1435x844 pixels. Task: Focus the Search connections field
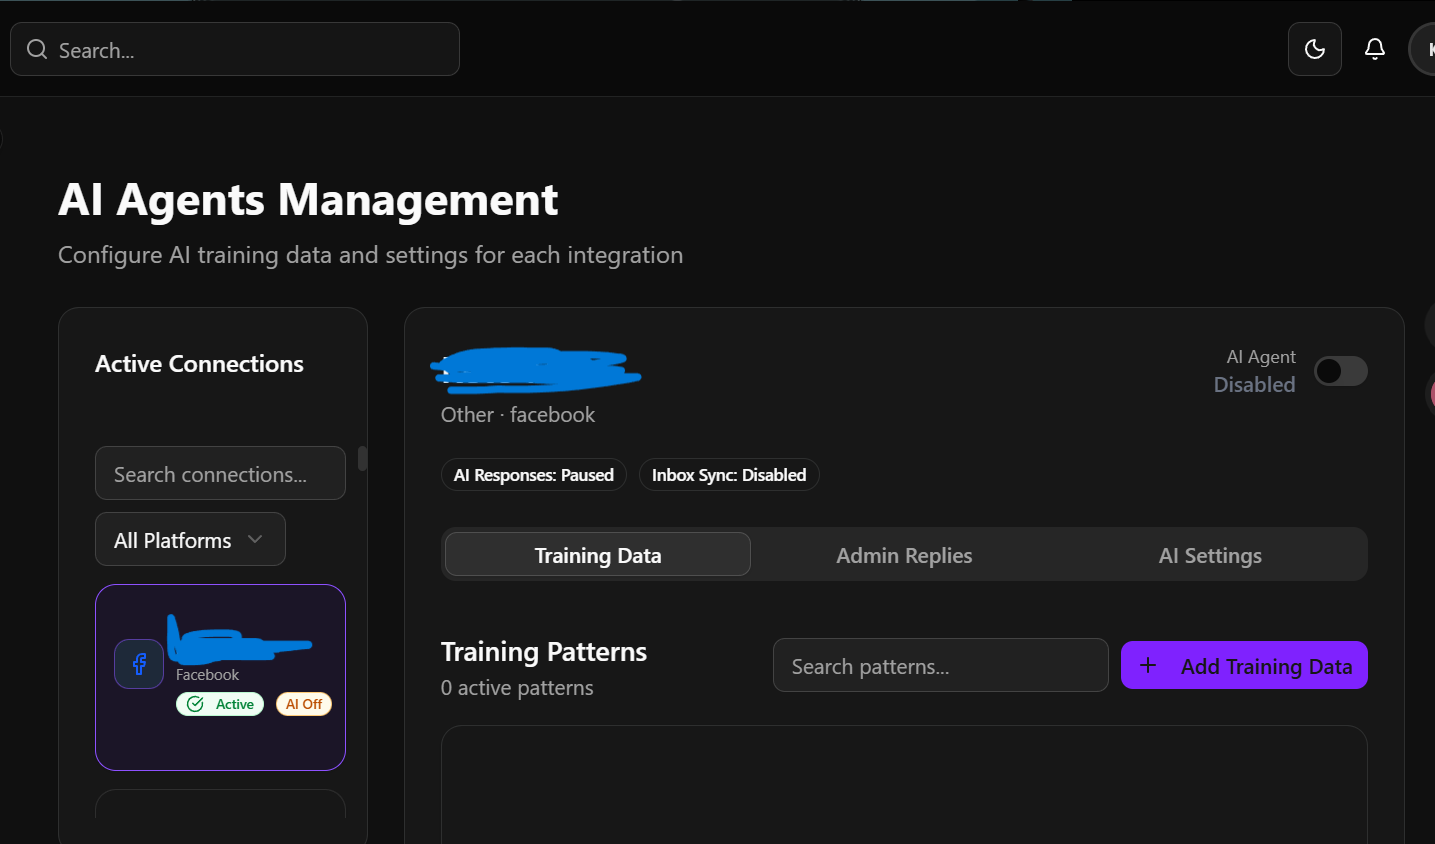click(220, 473)
